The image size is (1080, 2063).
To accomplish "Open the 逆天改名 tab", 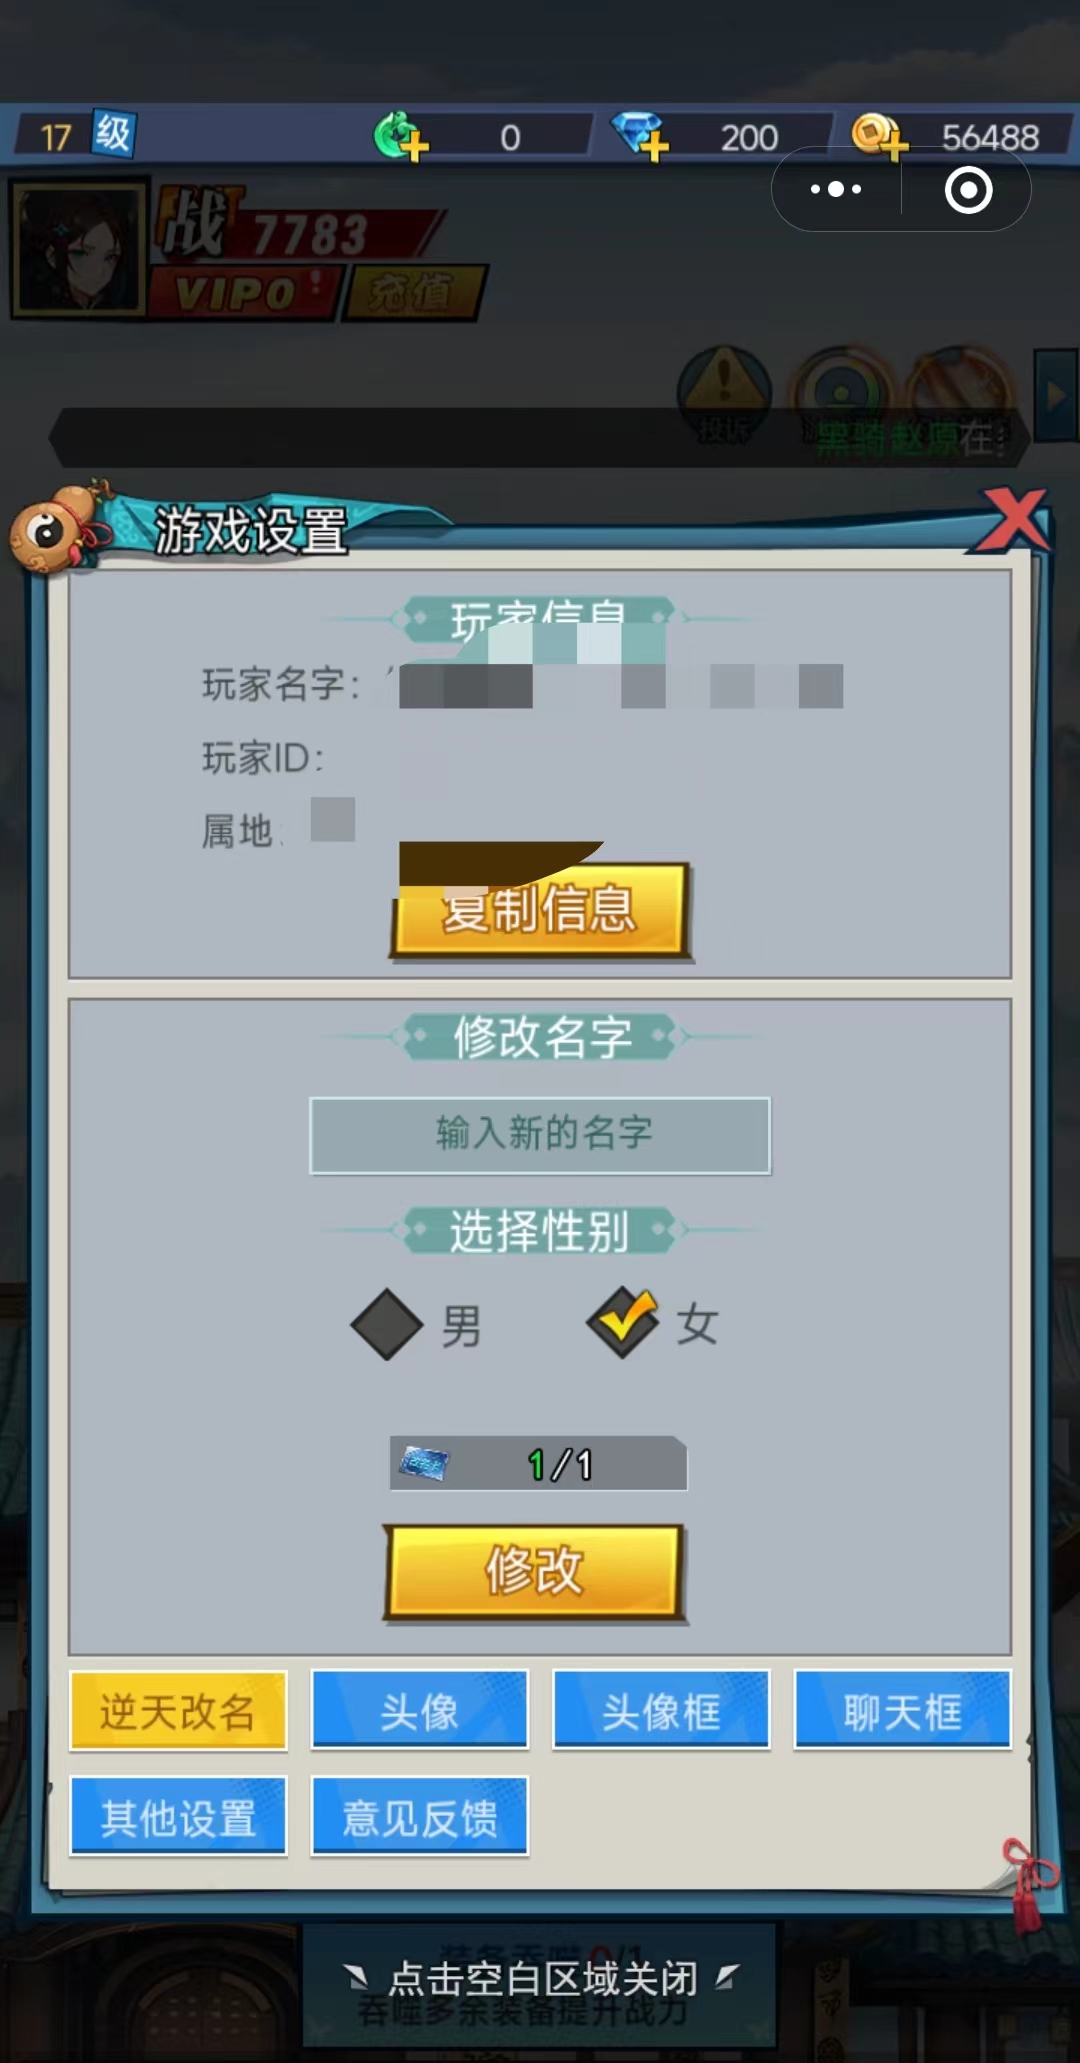I will (178, 1711).
